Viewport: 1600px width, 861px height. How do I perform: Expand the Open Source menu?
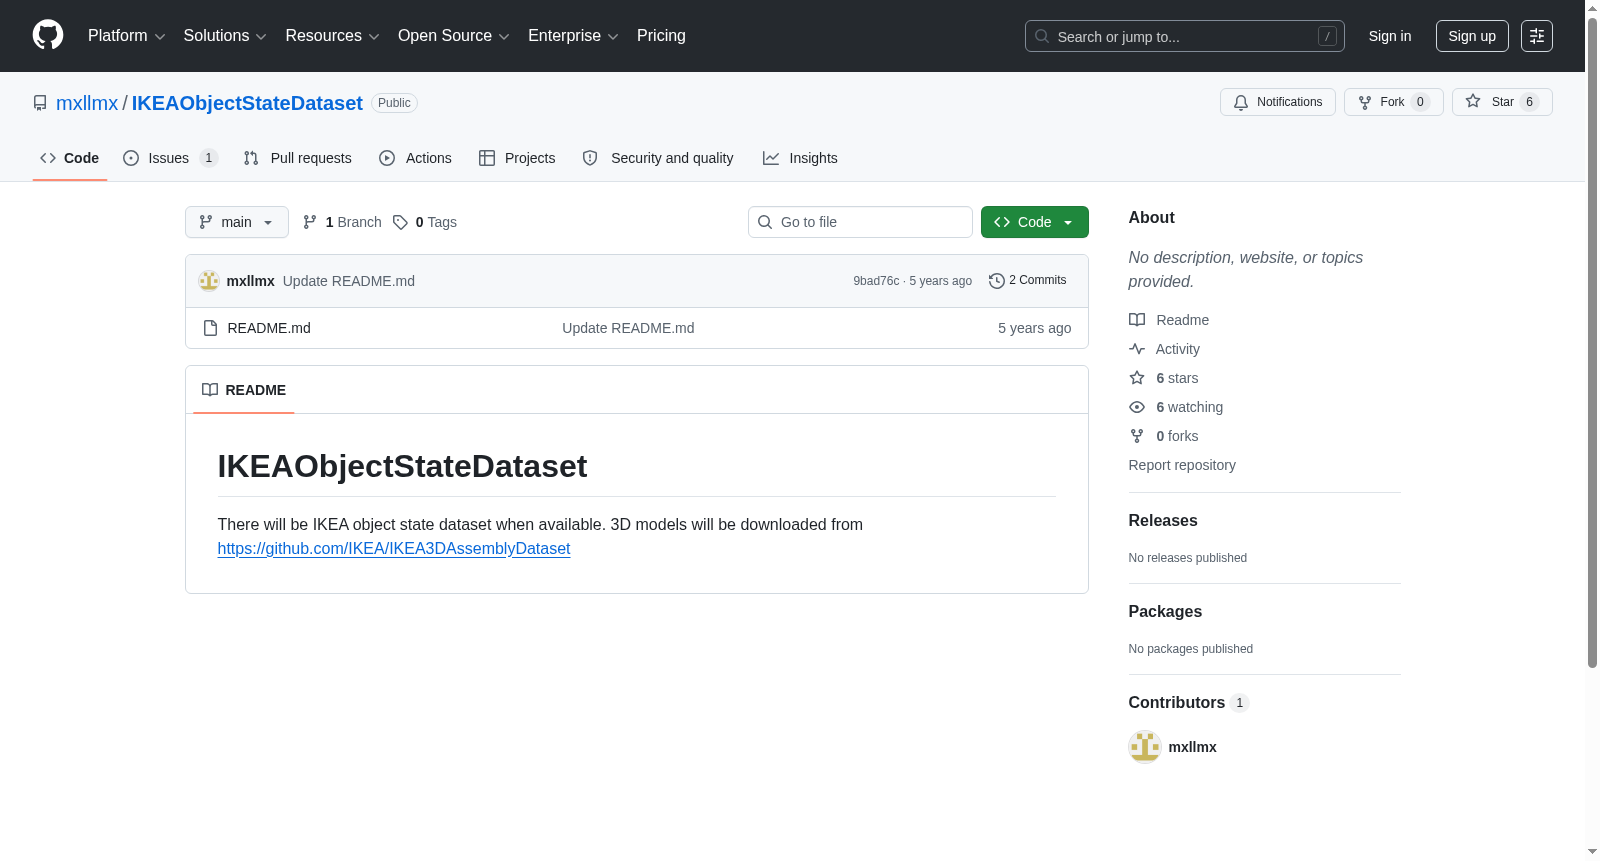click(x=454, y=36)
